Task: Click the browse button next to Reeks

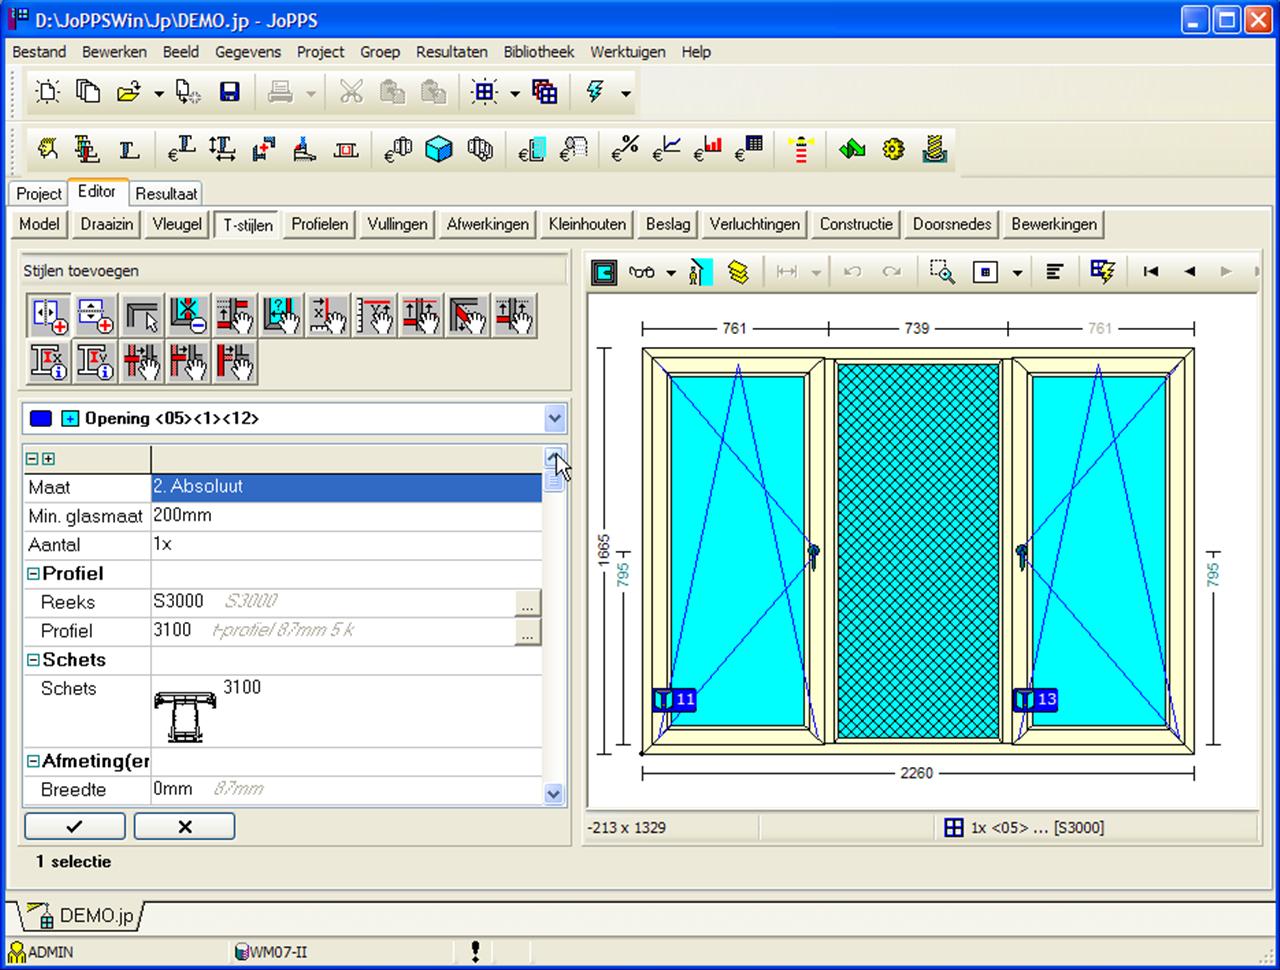Action: [527, 603]
